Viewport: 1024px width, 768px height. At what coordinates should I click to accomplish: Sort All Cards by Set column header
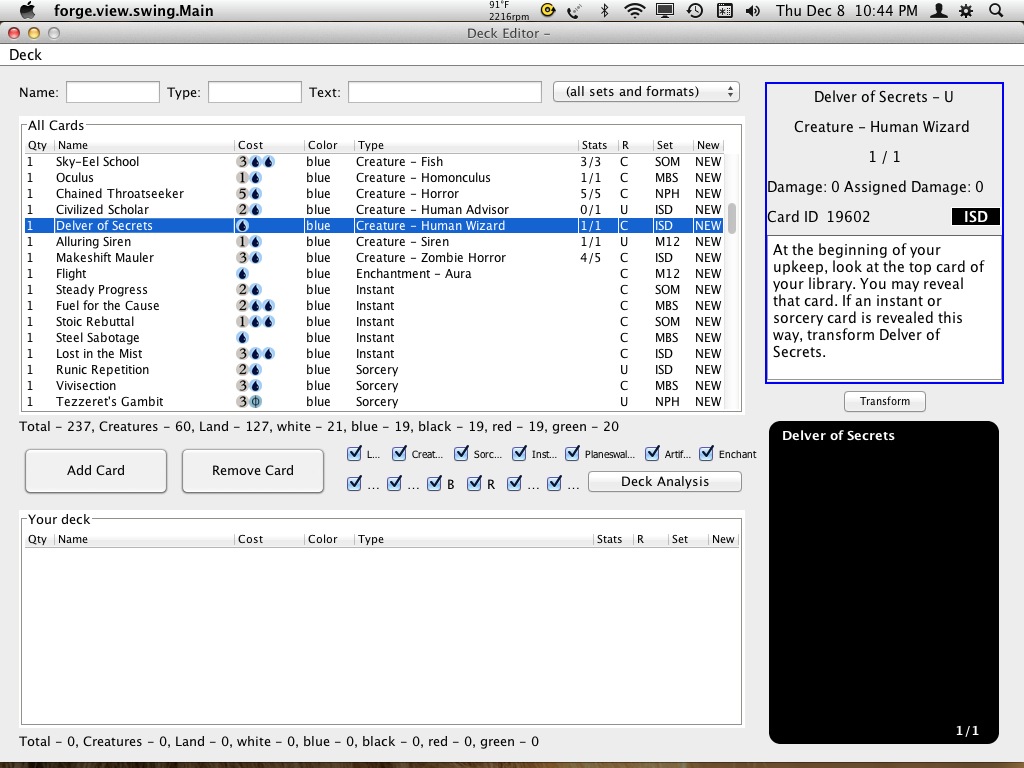click(x=665, y=145)
